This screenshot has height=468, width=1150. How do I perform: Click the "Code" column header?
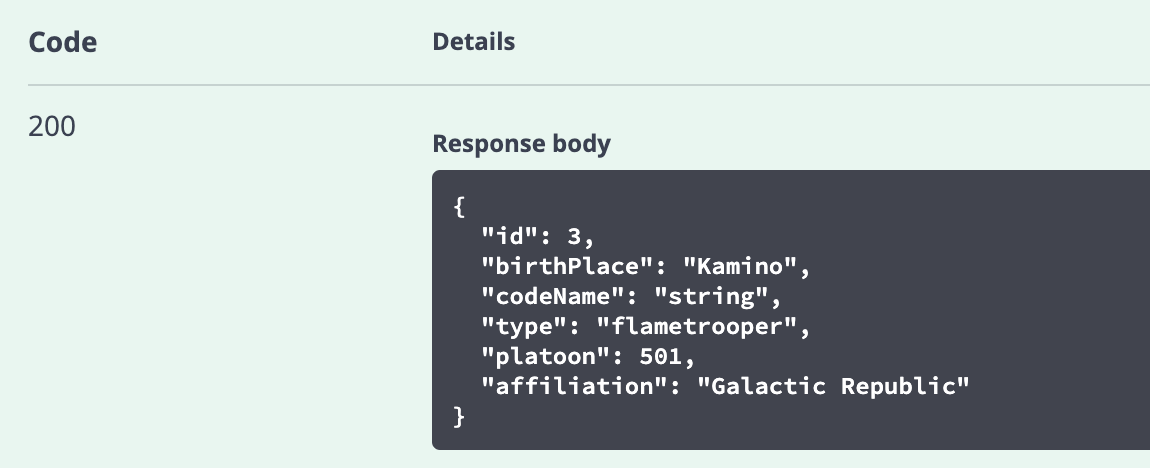point(62,43)
